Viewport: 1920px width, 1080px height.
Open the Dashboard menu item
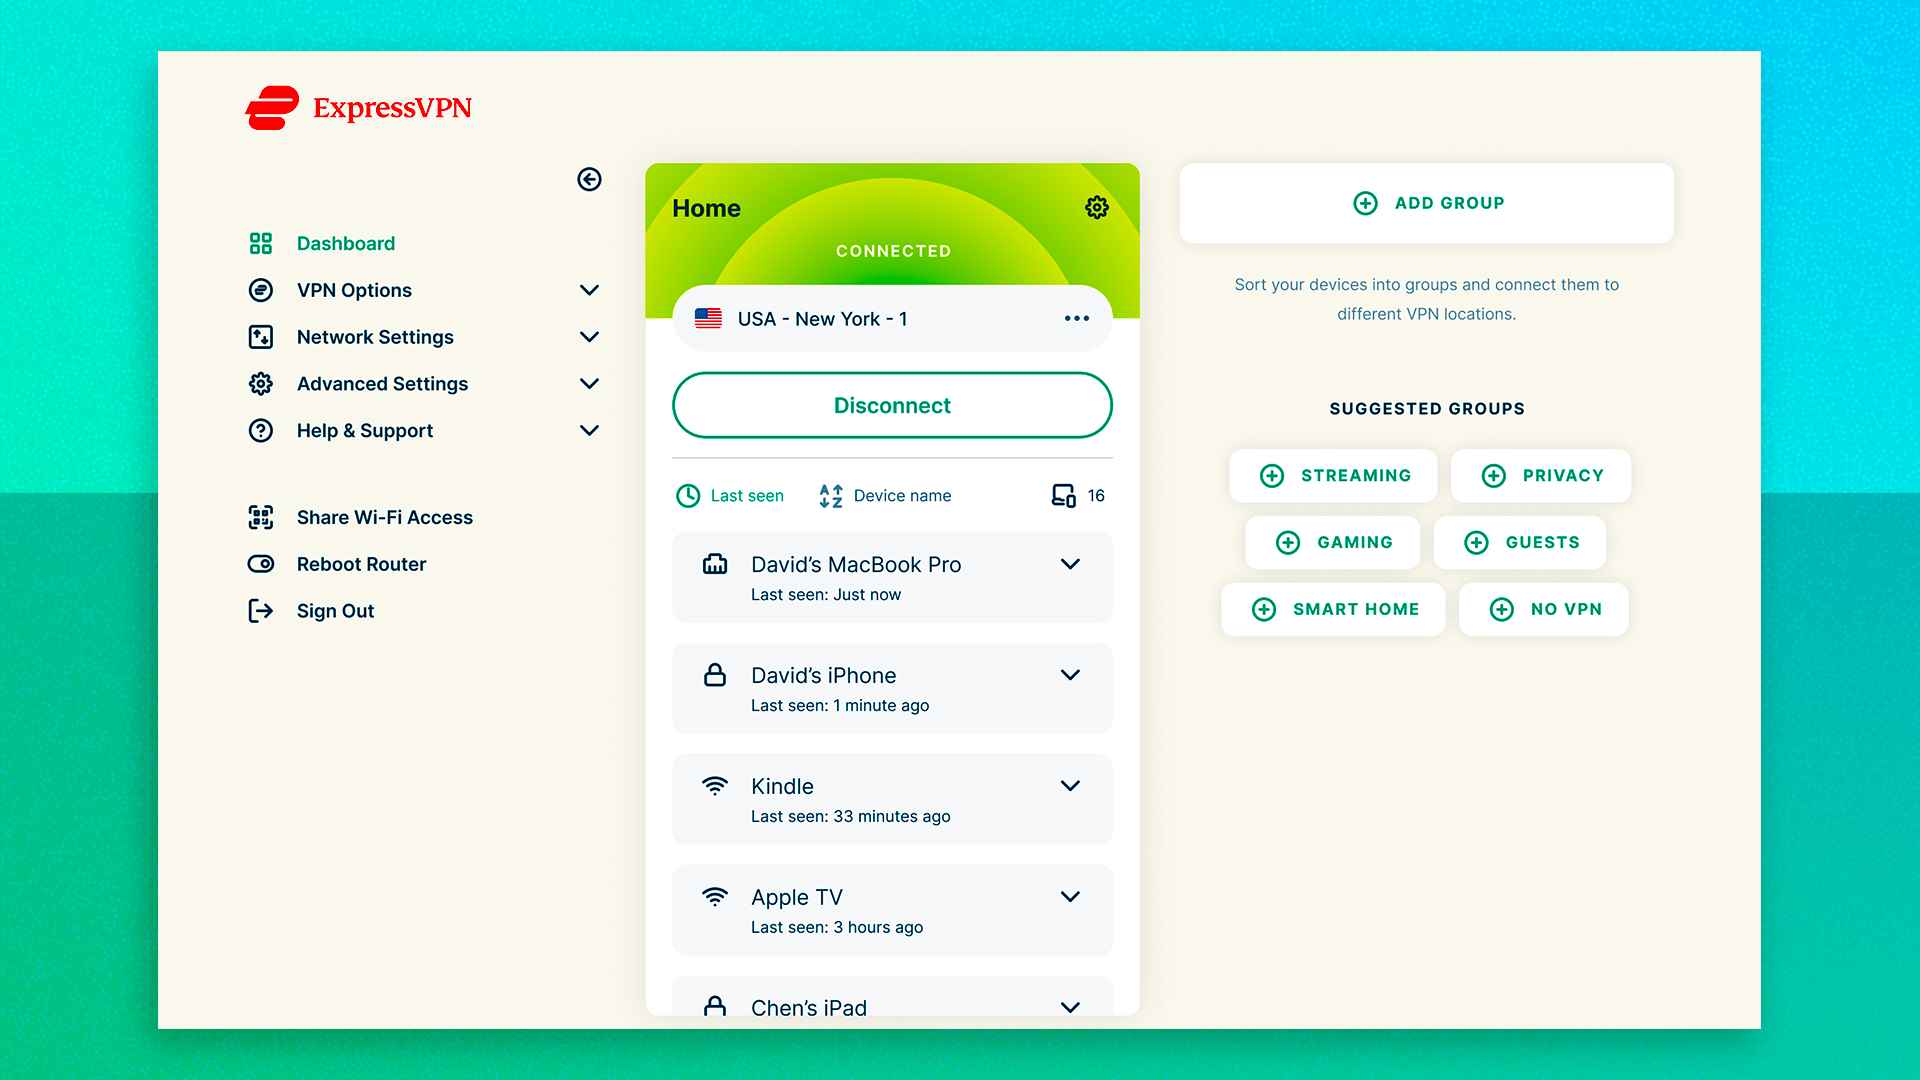346,243
